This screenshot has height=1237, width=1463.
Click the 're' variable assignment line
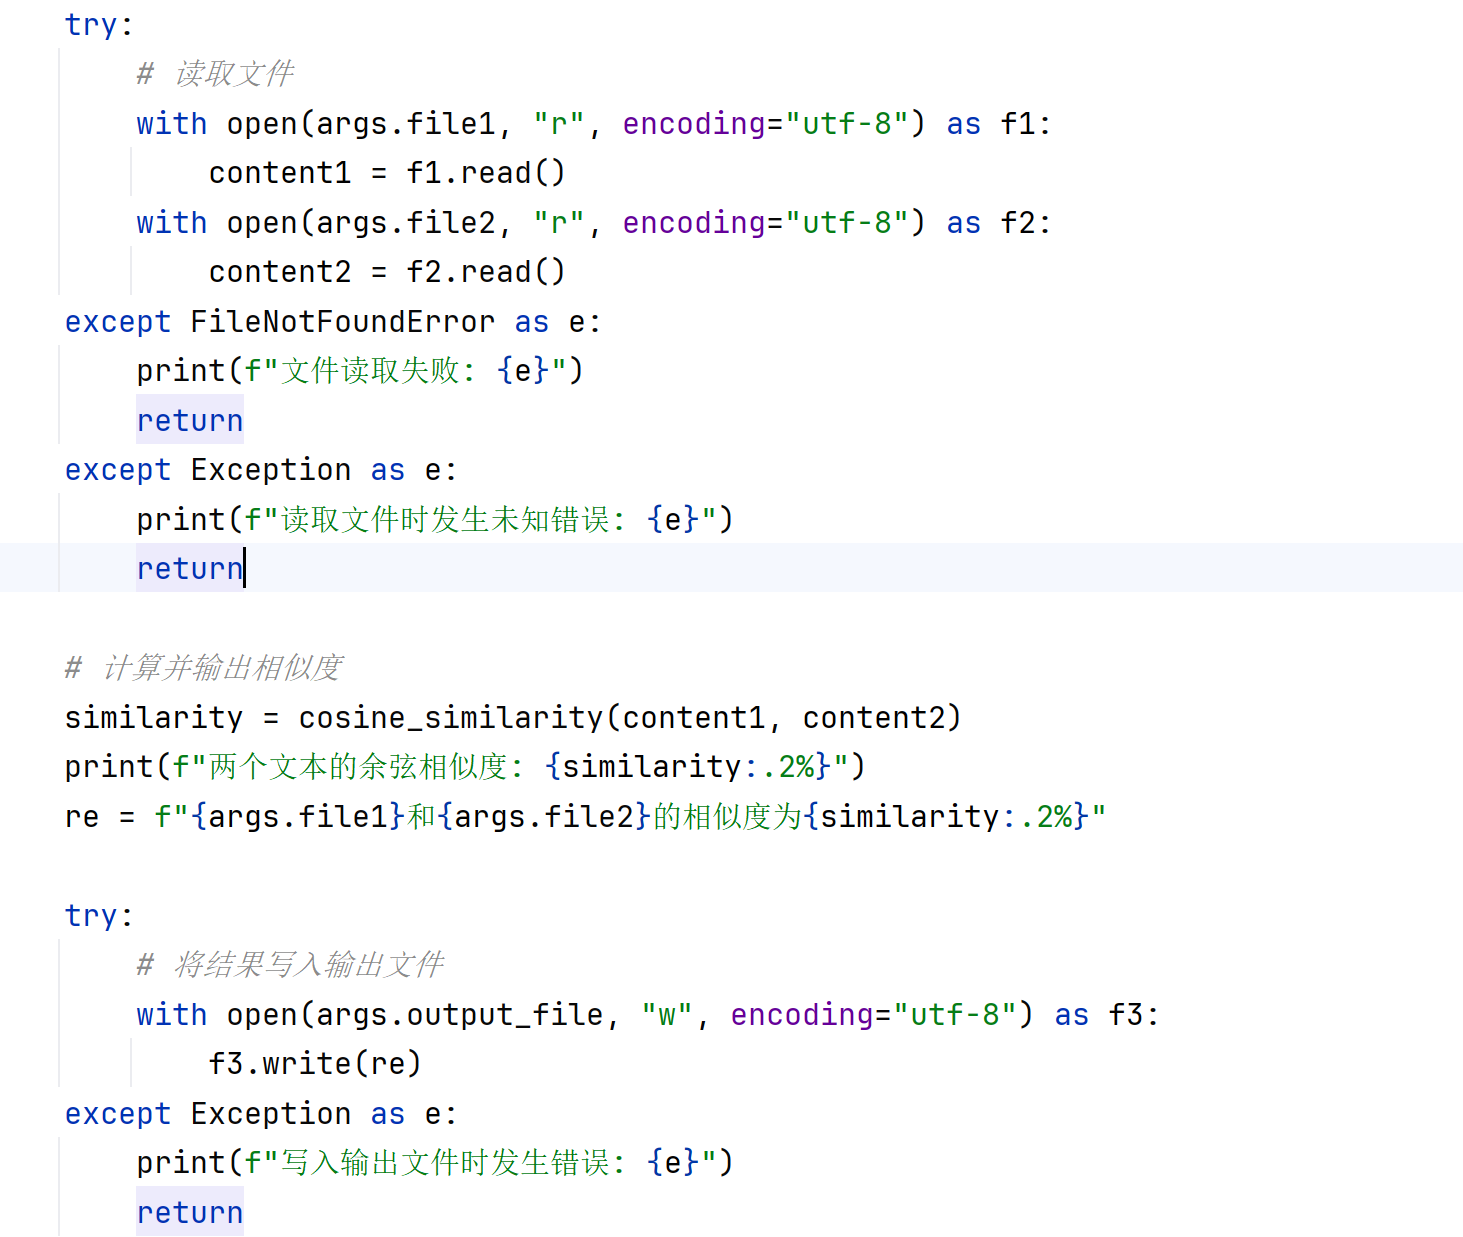[585, 817]
